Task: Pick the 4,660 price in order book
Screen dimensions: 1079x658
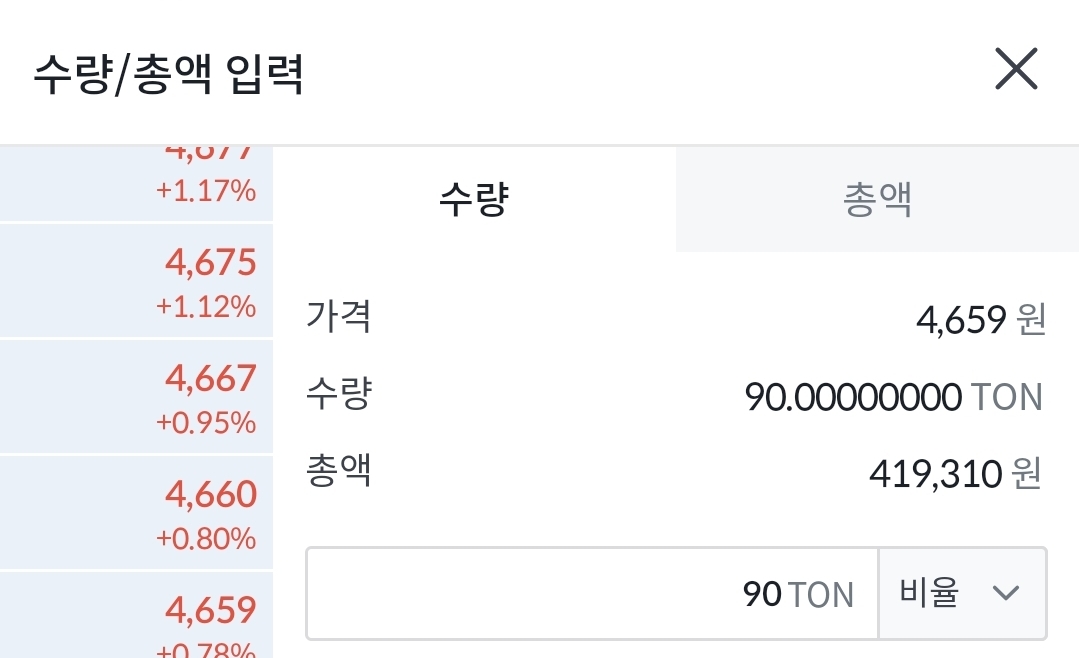Action: coord(211,494)
